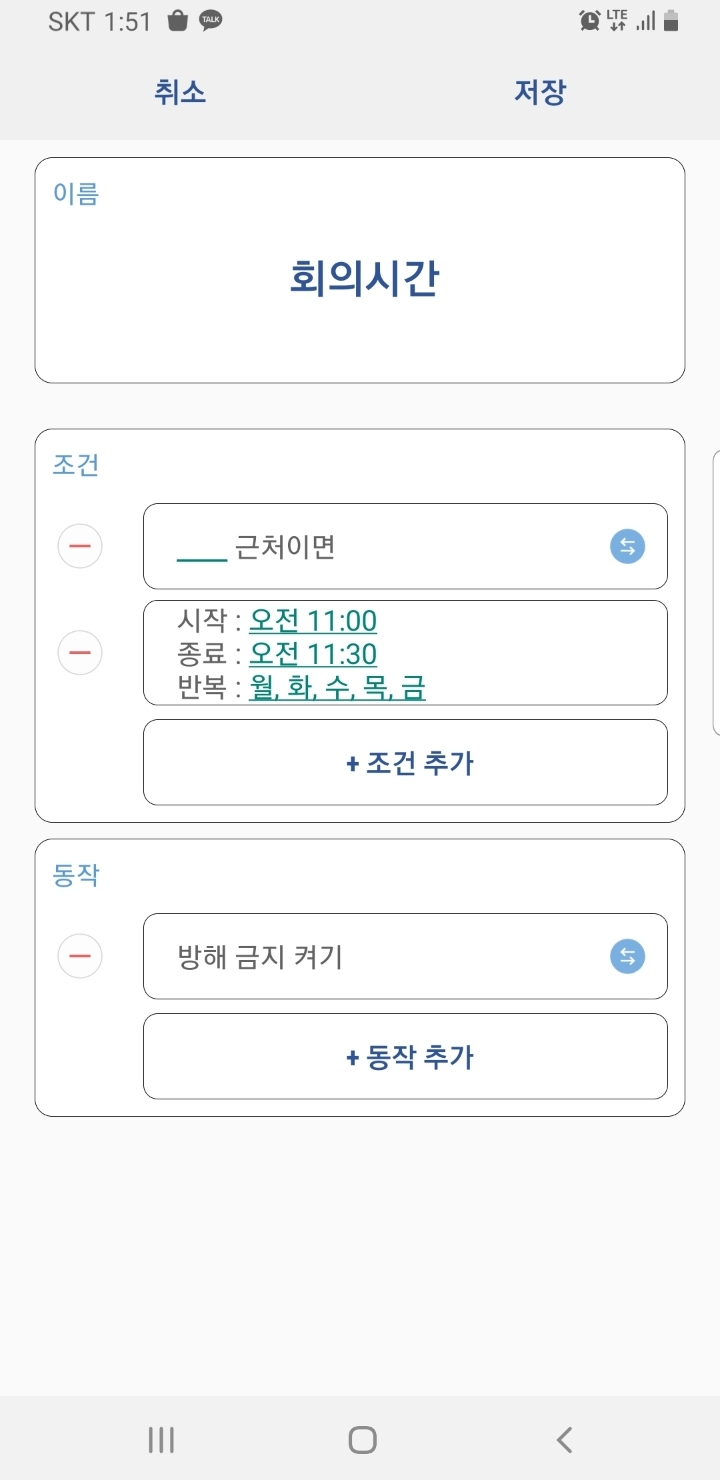Remove the '근처이면' location condition
Image resolution: width=720 pixels, height=1480 pixels.
coord(80,546)
